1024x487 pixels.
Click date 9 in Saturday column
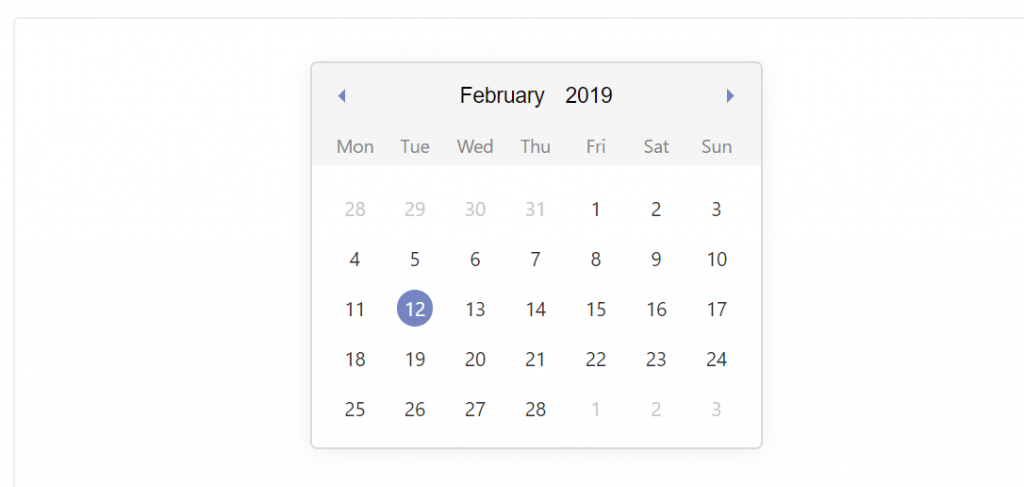(x=656, y=259)
